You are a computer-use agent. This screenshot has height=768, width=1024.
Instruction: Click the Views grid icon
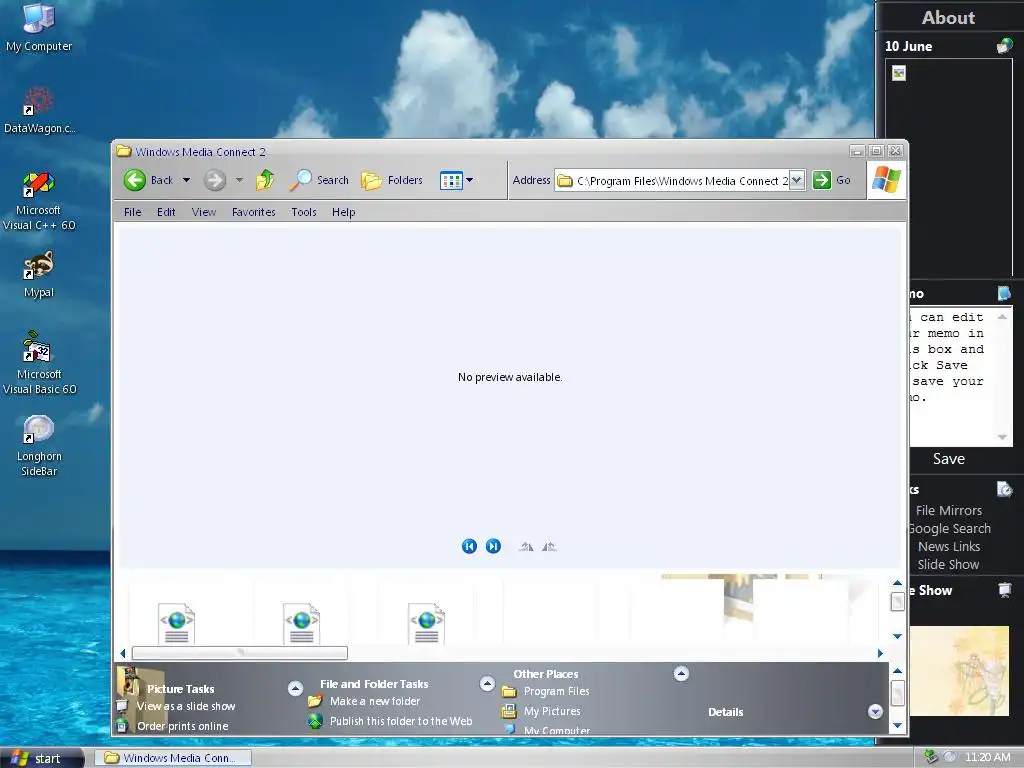451,180
